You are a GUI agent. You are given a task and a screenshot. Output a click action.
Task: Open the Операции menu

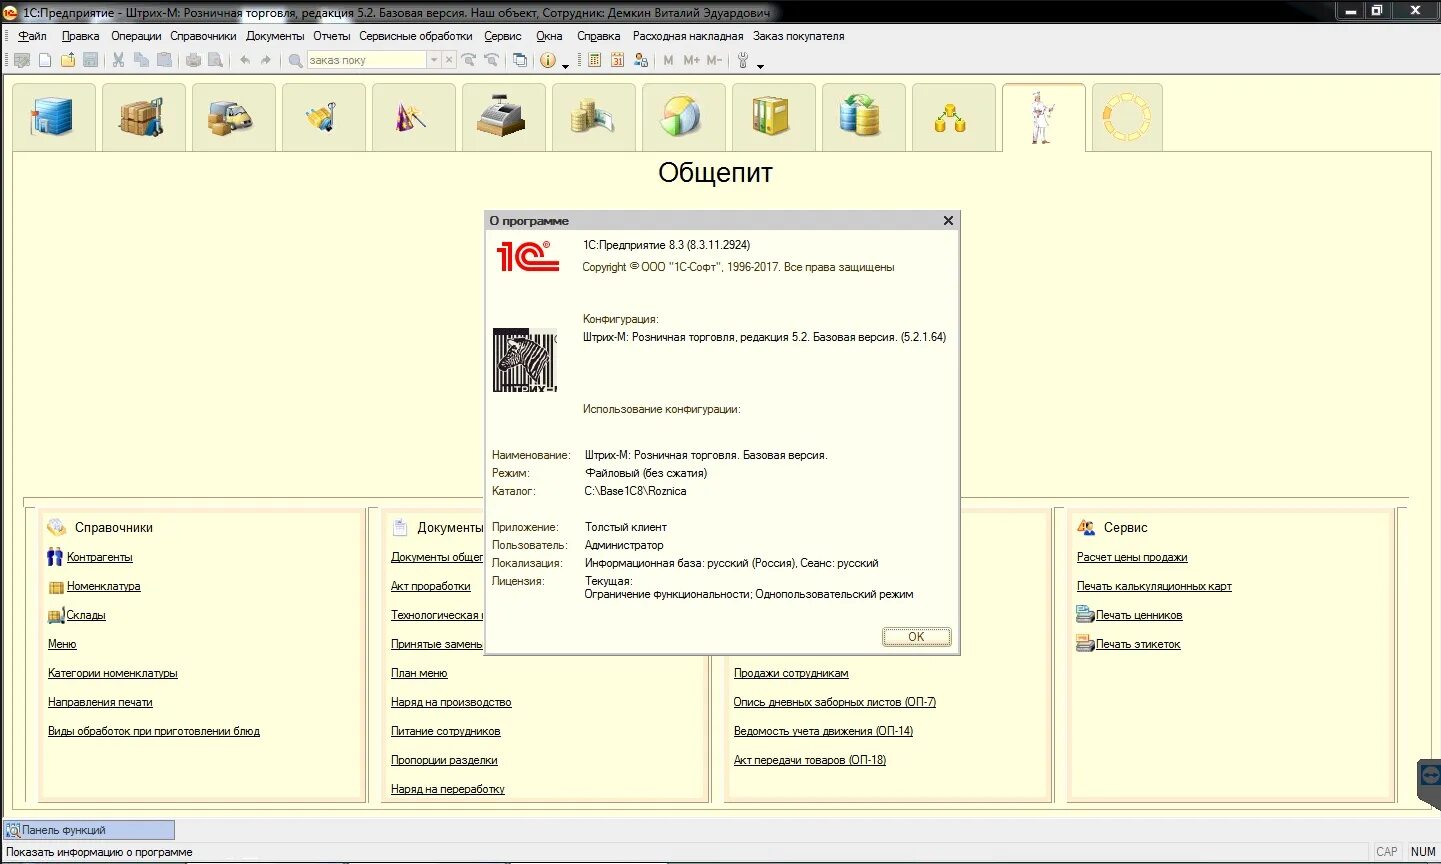[x=136, y=36]
